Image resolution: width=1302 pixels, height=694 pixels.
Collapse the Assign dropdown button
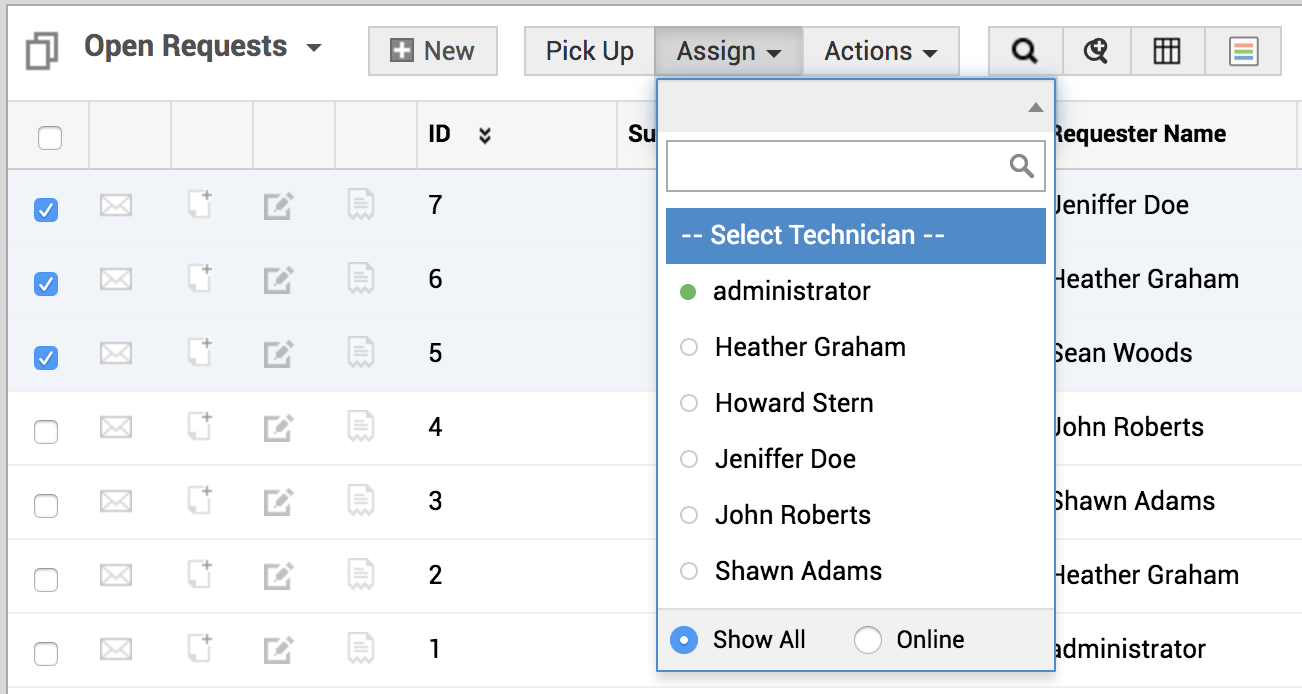click(728, 51)
